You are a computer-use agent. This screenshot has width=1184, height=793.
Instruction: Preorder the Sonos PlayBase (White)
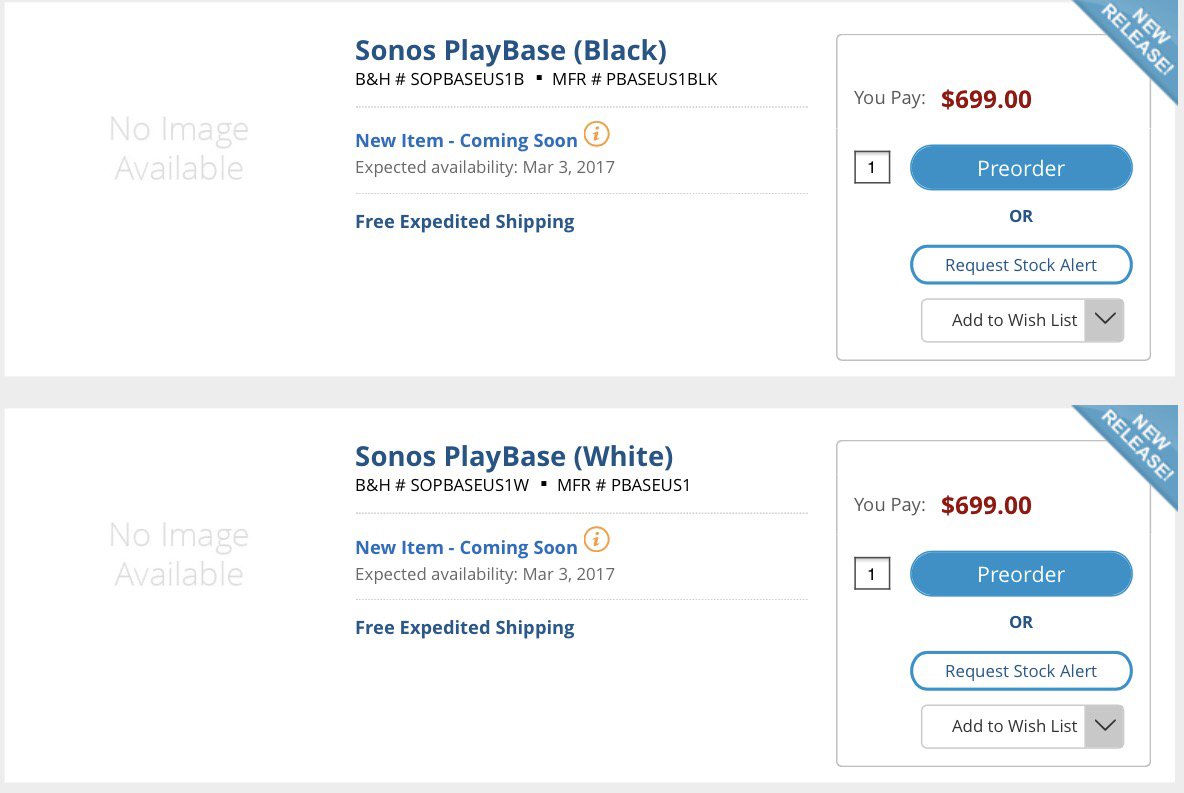tap(1021, 574)
